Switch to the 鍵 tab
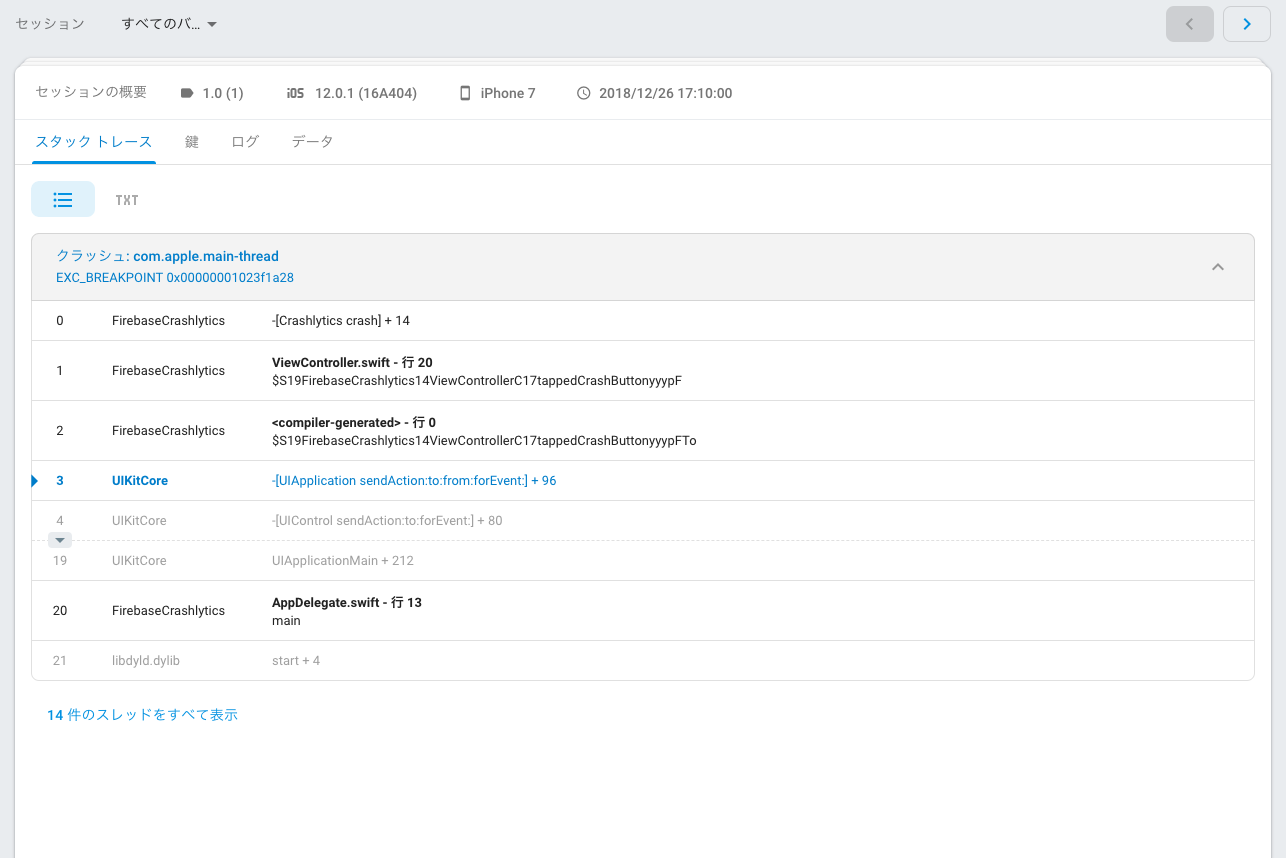This screenshot has width=1286, height=858. click(191, 141)
